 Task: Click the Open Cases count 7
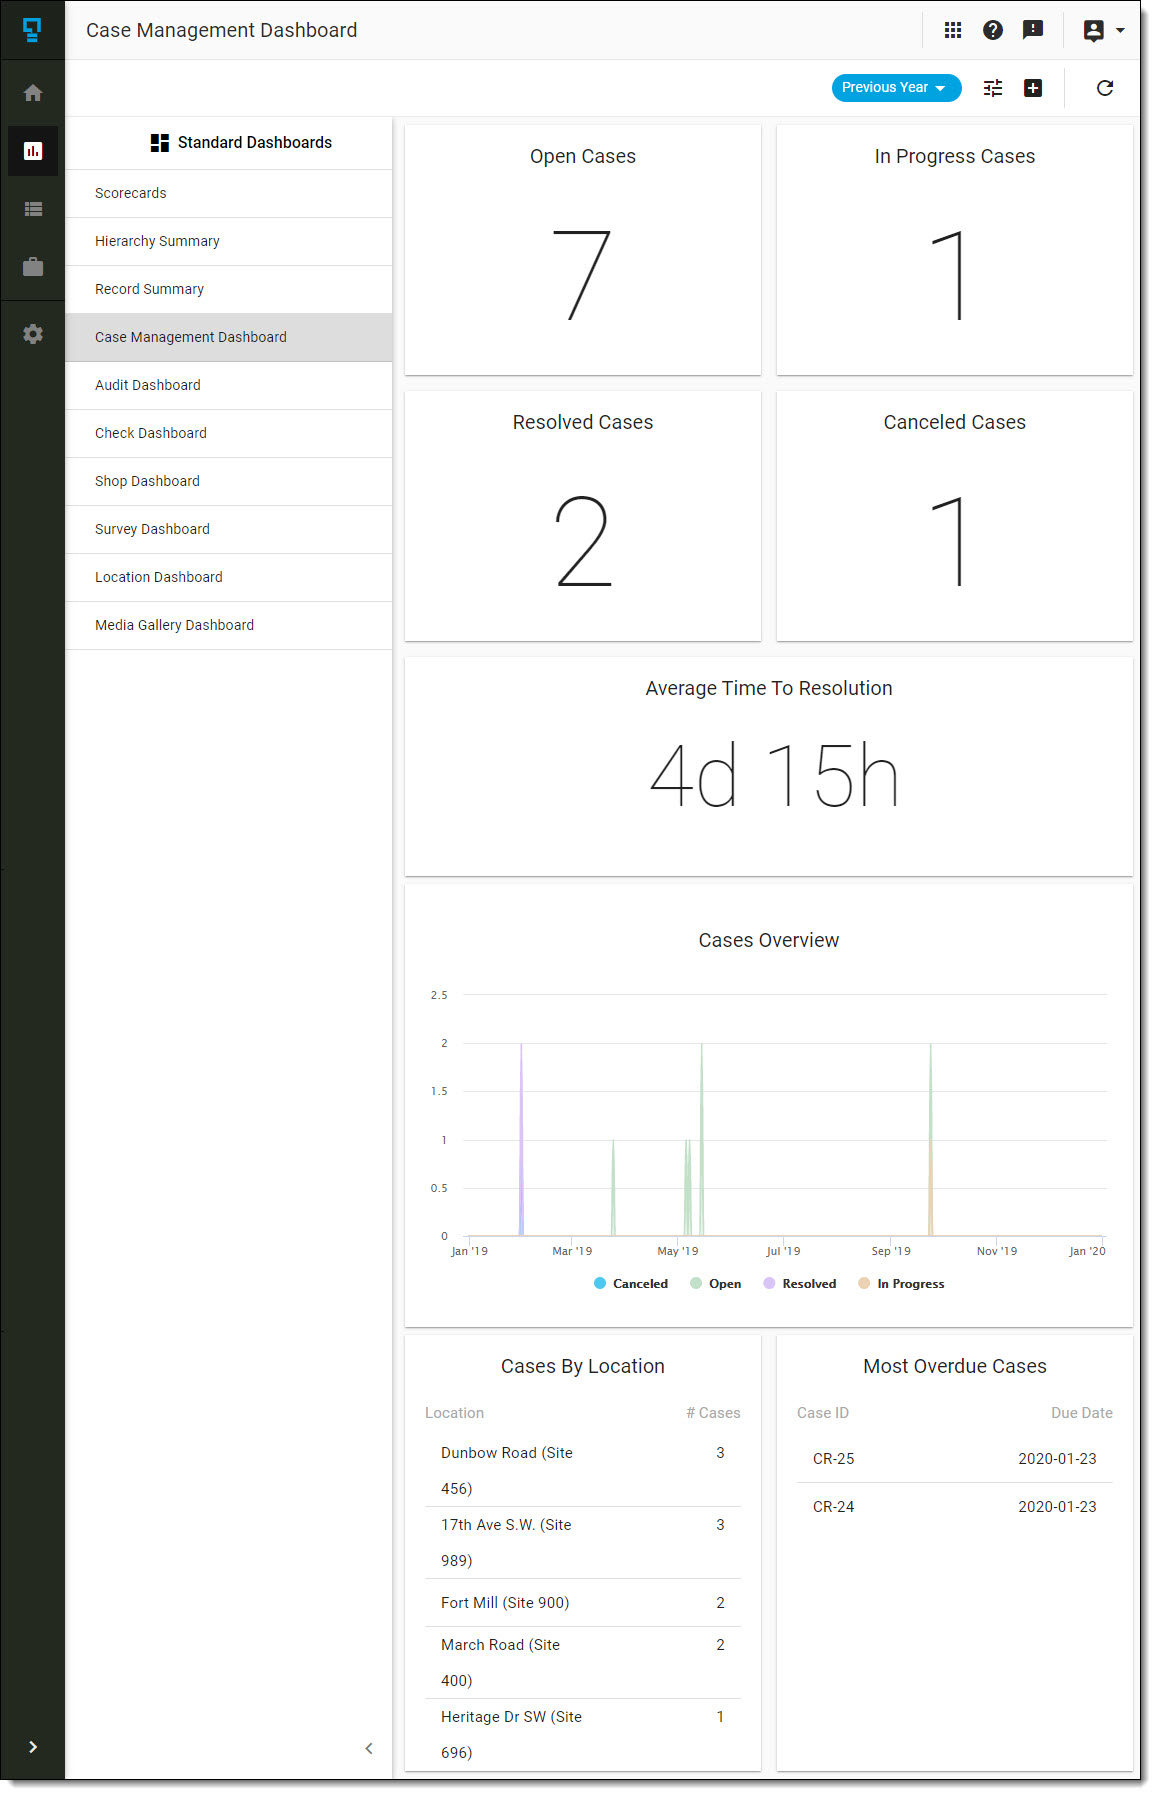582,276
